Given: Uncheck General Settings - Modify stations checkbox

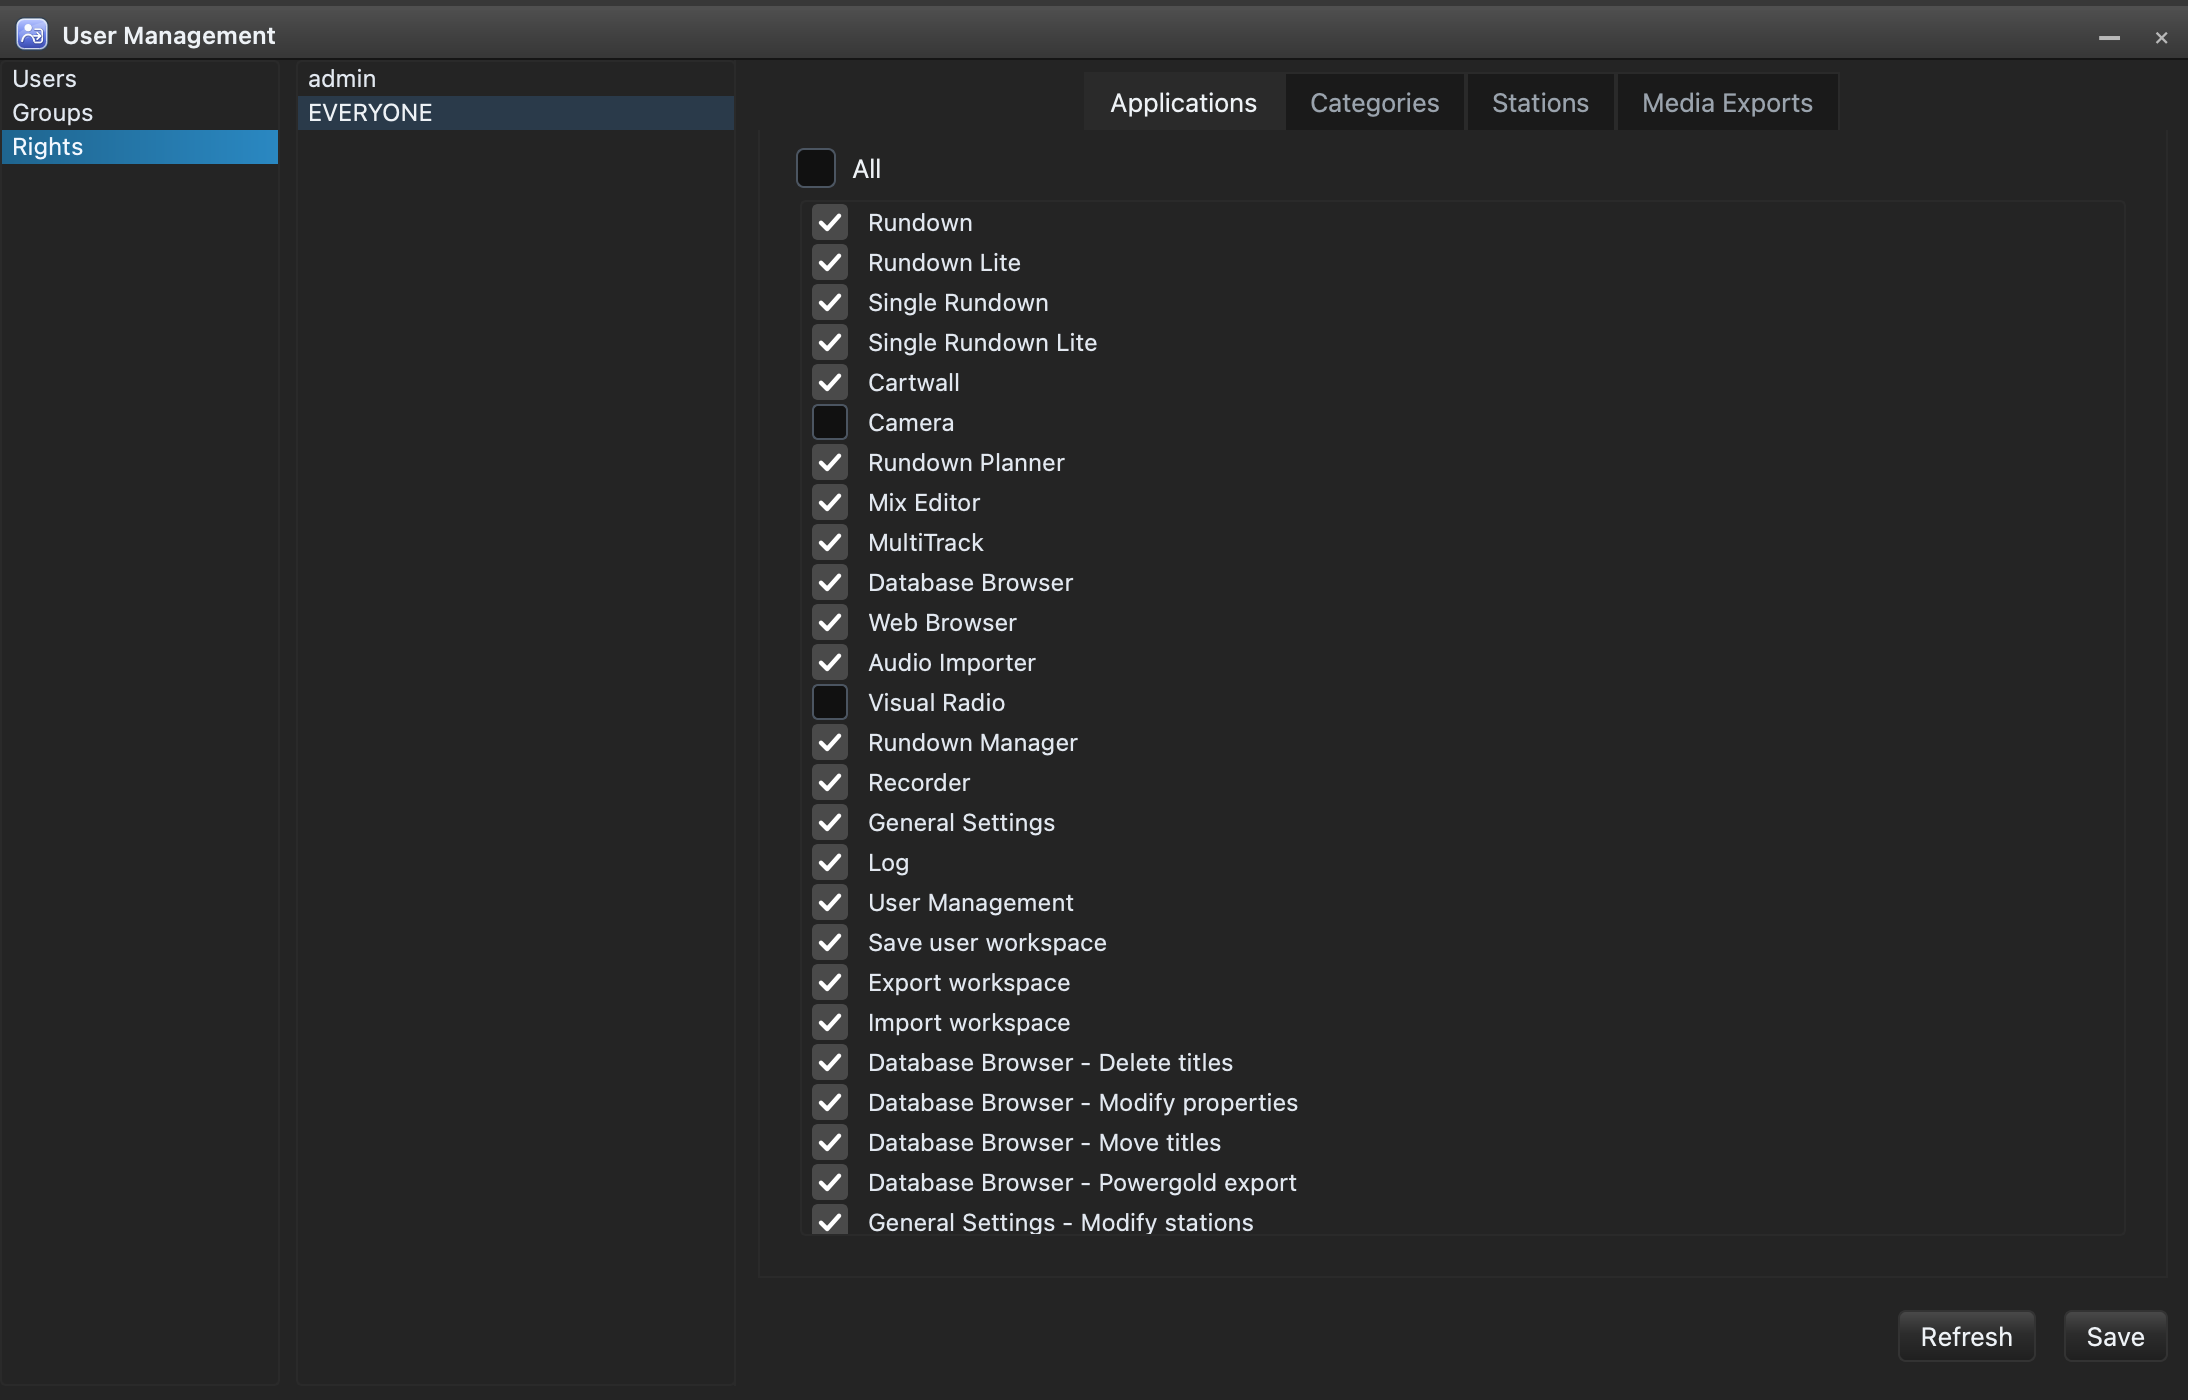Looking at the screenshot, I should point(830,1220).
